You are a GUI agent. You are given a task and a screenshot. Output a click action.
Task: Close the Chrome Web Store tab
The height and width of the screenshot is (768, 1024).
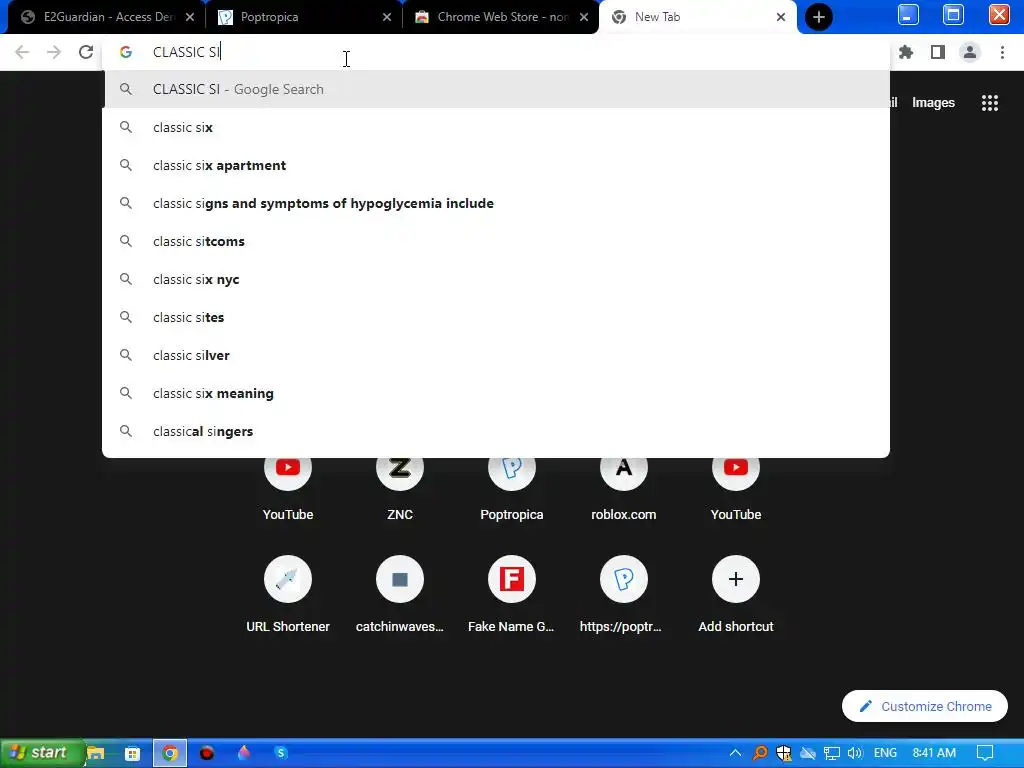(584, 17)
